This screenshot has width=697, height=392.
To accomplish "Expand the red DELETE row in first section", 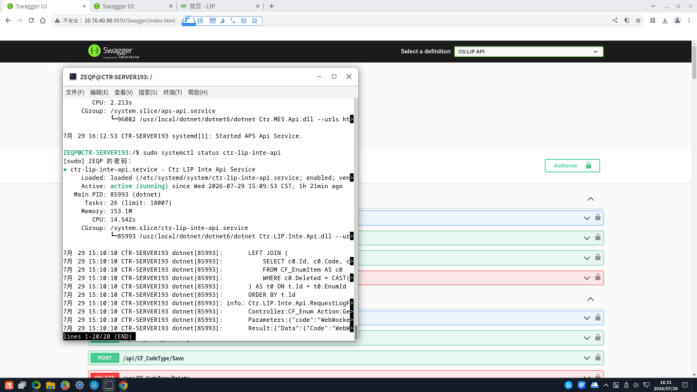I will pyautogui.click(x=587, y=278).
